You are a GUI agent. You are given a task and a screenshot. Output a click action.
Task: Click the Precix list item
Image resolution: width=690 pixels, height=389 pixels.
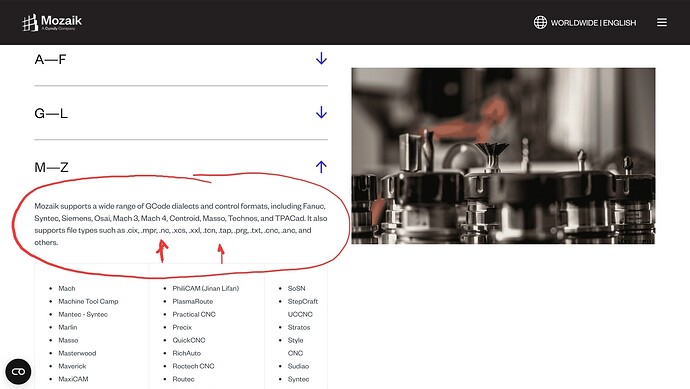point(182,327)
